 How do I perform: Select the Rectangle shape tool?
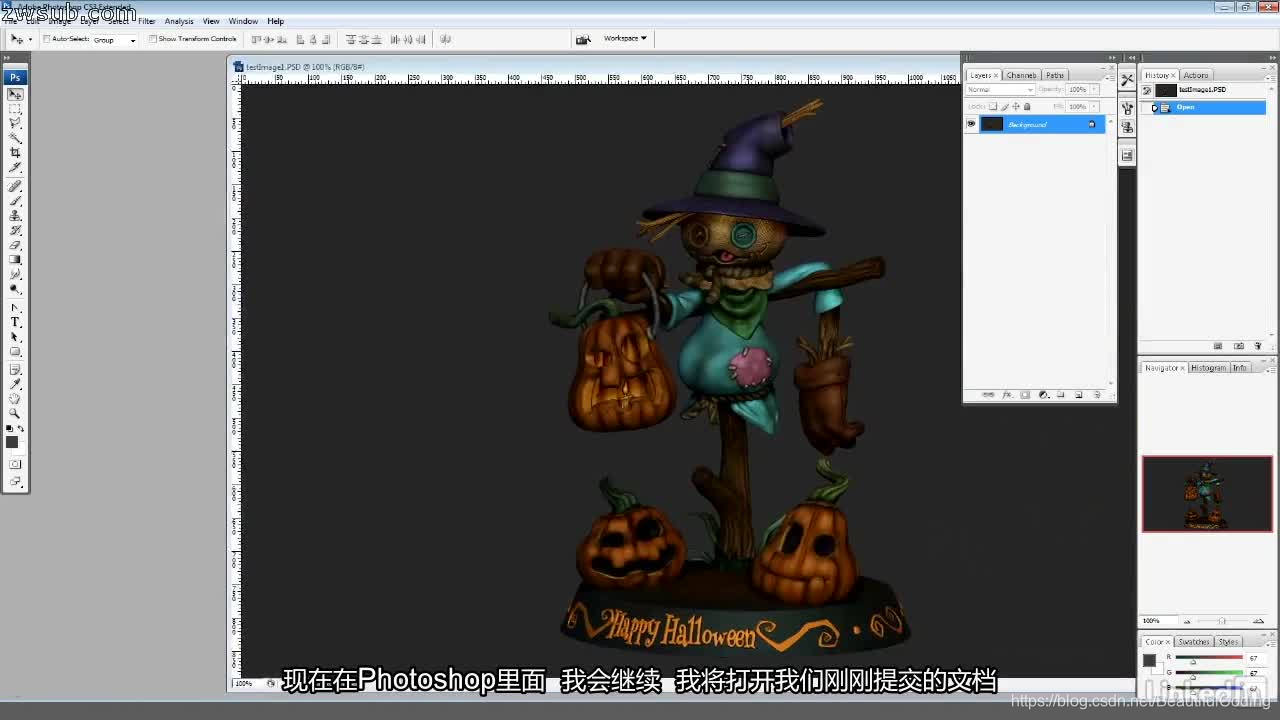pos(15,352)
